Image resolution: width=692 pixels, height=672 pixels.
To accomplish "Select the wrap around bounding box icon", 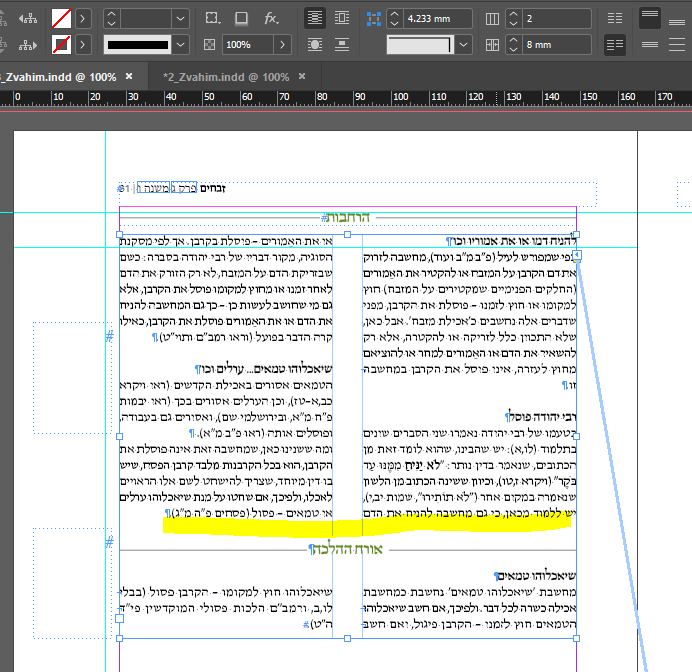I will (343, 18).
